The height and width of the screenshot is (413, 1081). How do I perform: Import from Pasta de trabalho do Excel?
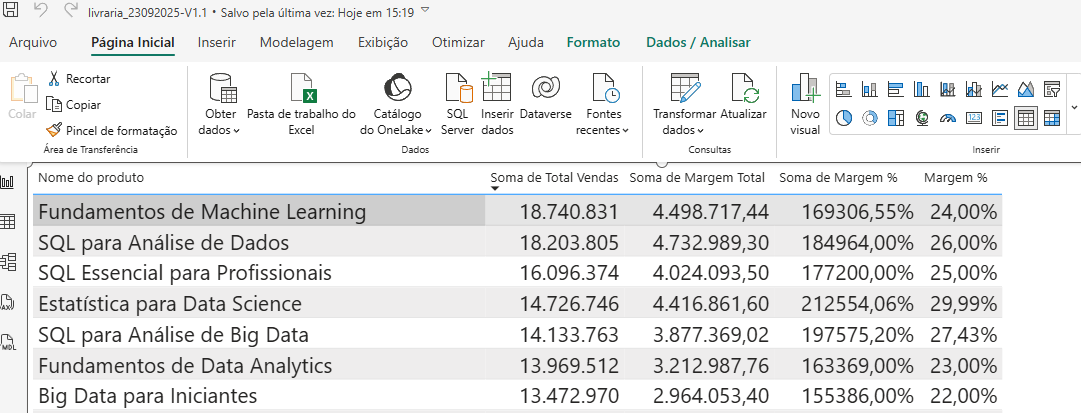click(301, 104)
